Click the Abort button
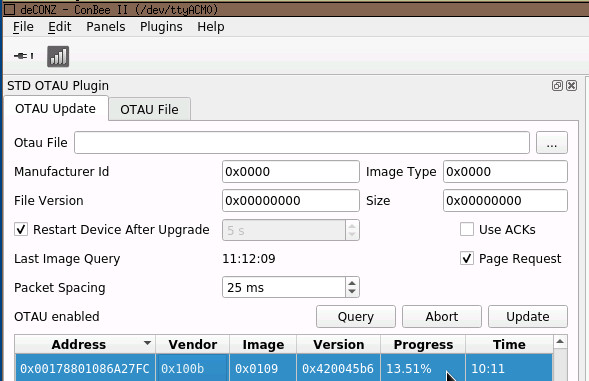This screenshot has height=381, width=589. (442, 316)
